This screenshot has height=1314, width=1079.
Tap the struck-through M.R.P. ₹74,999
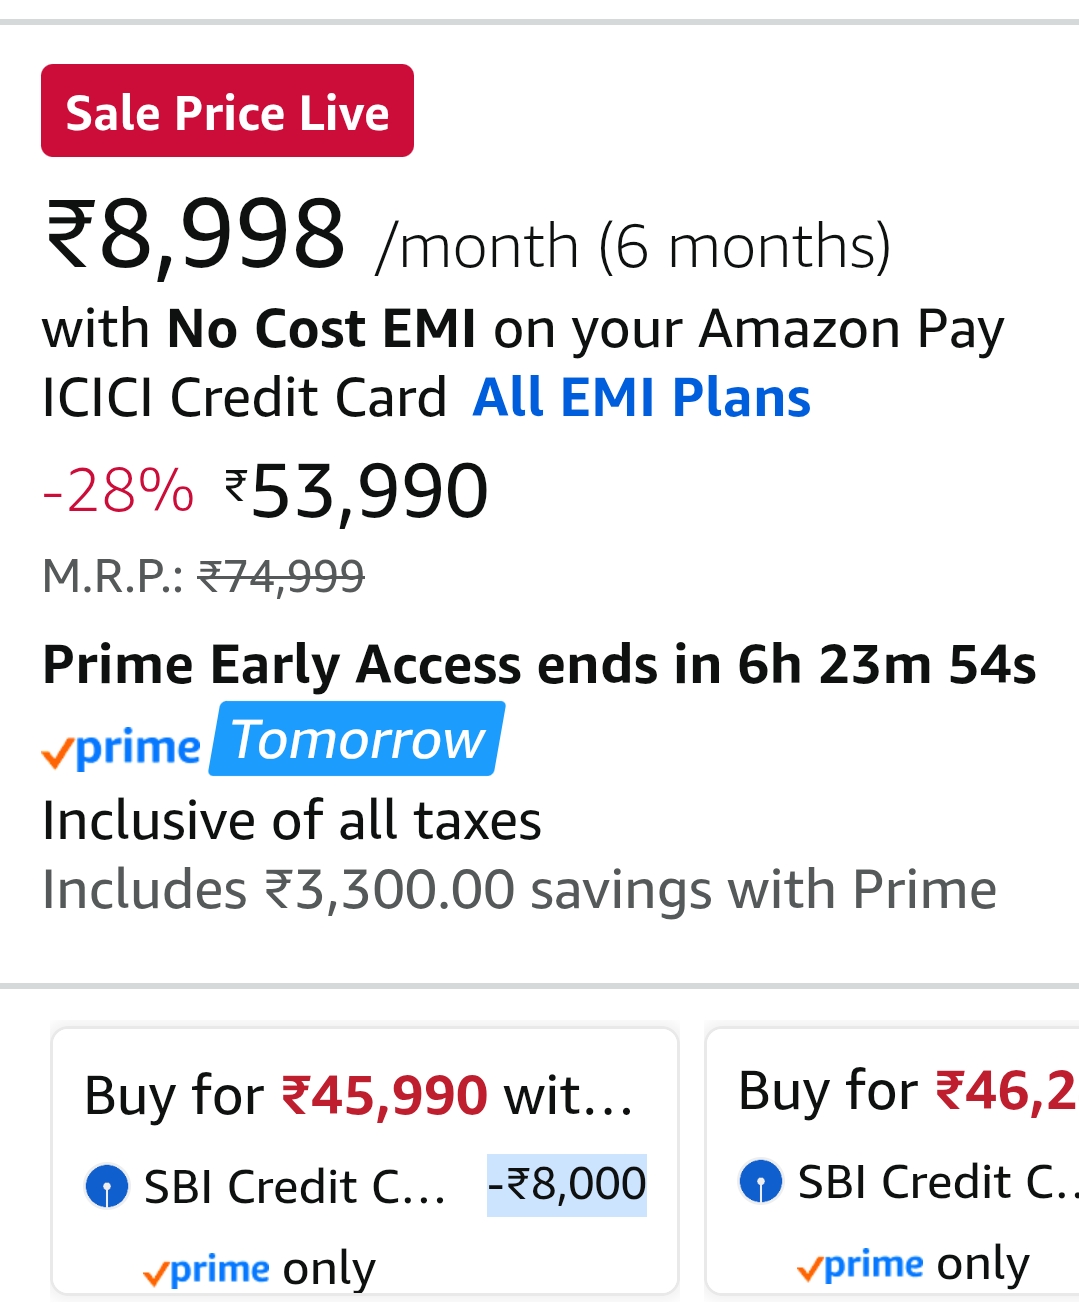coord(281,576)
